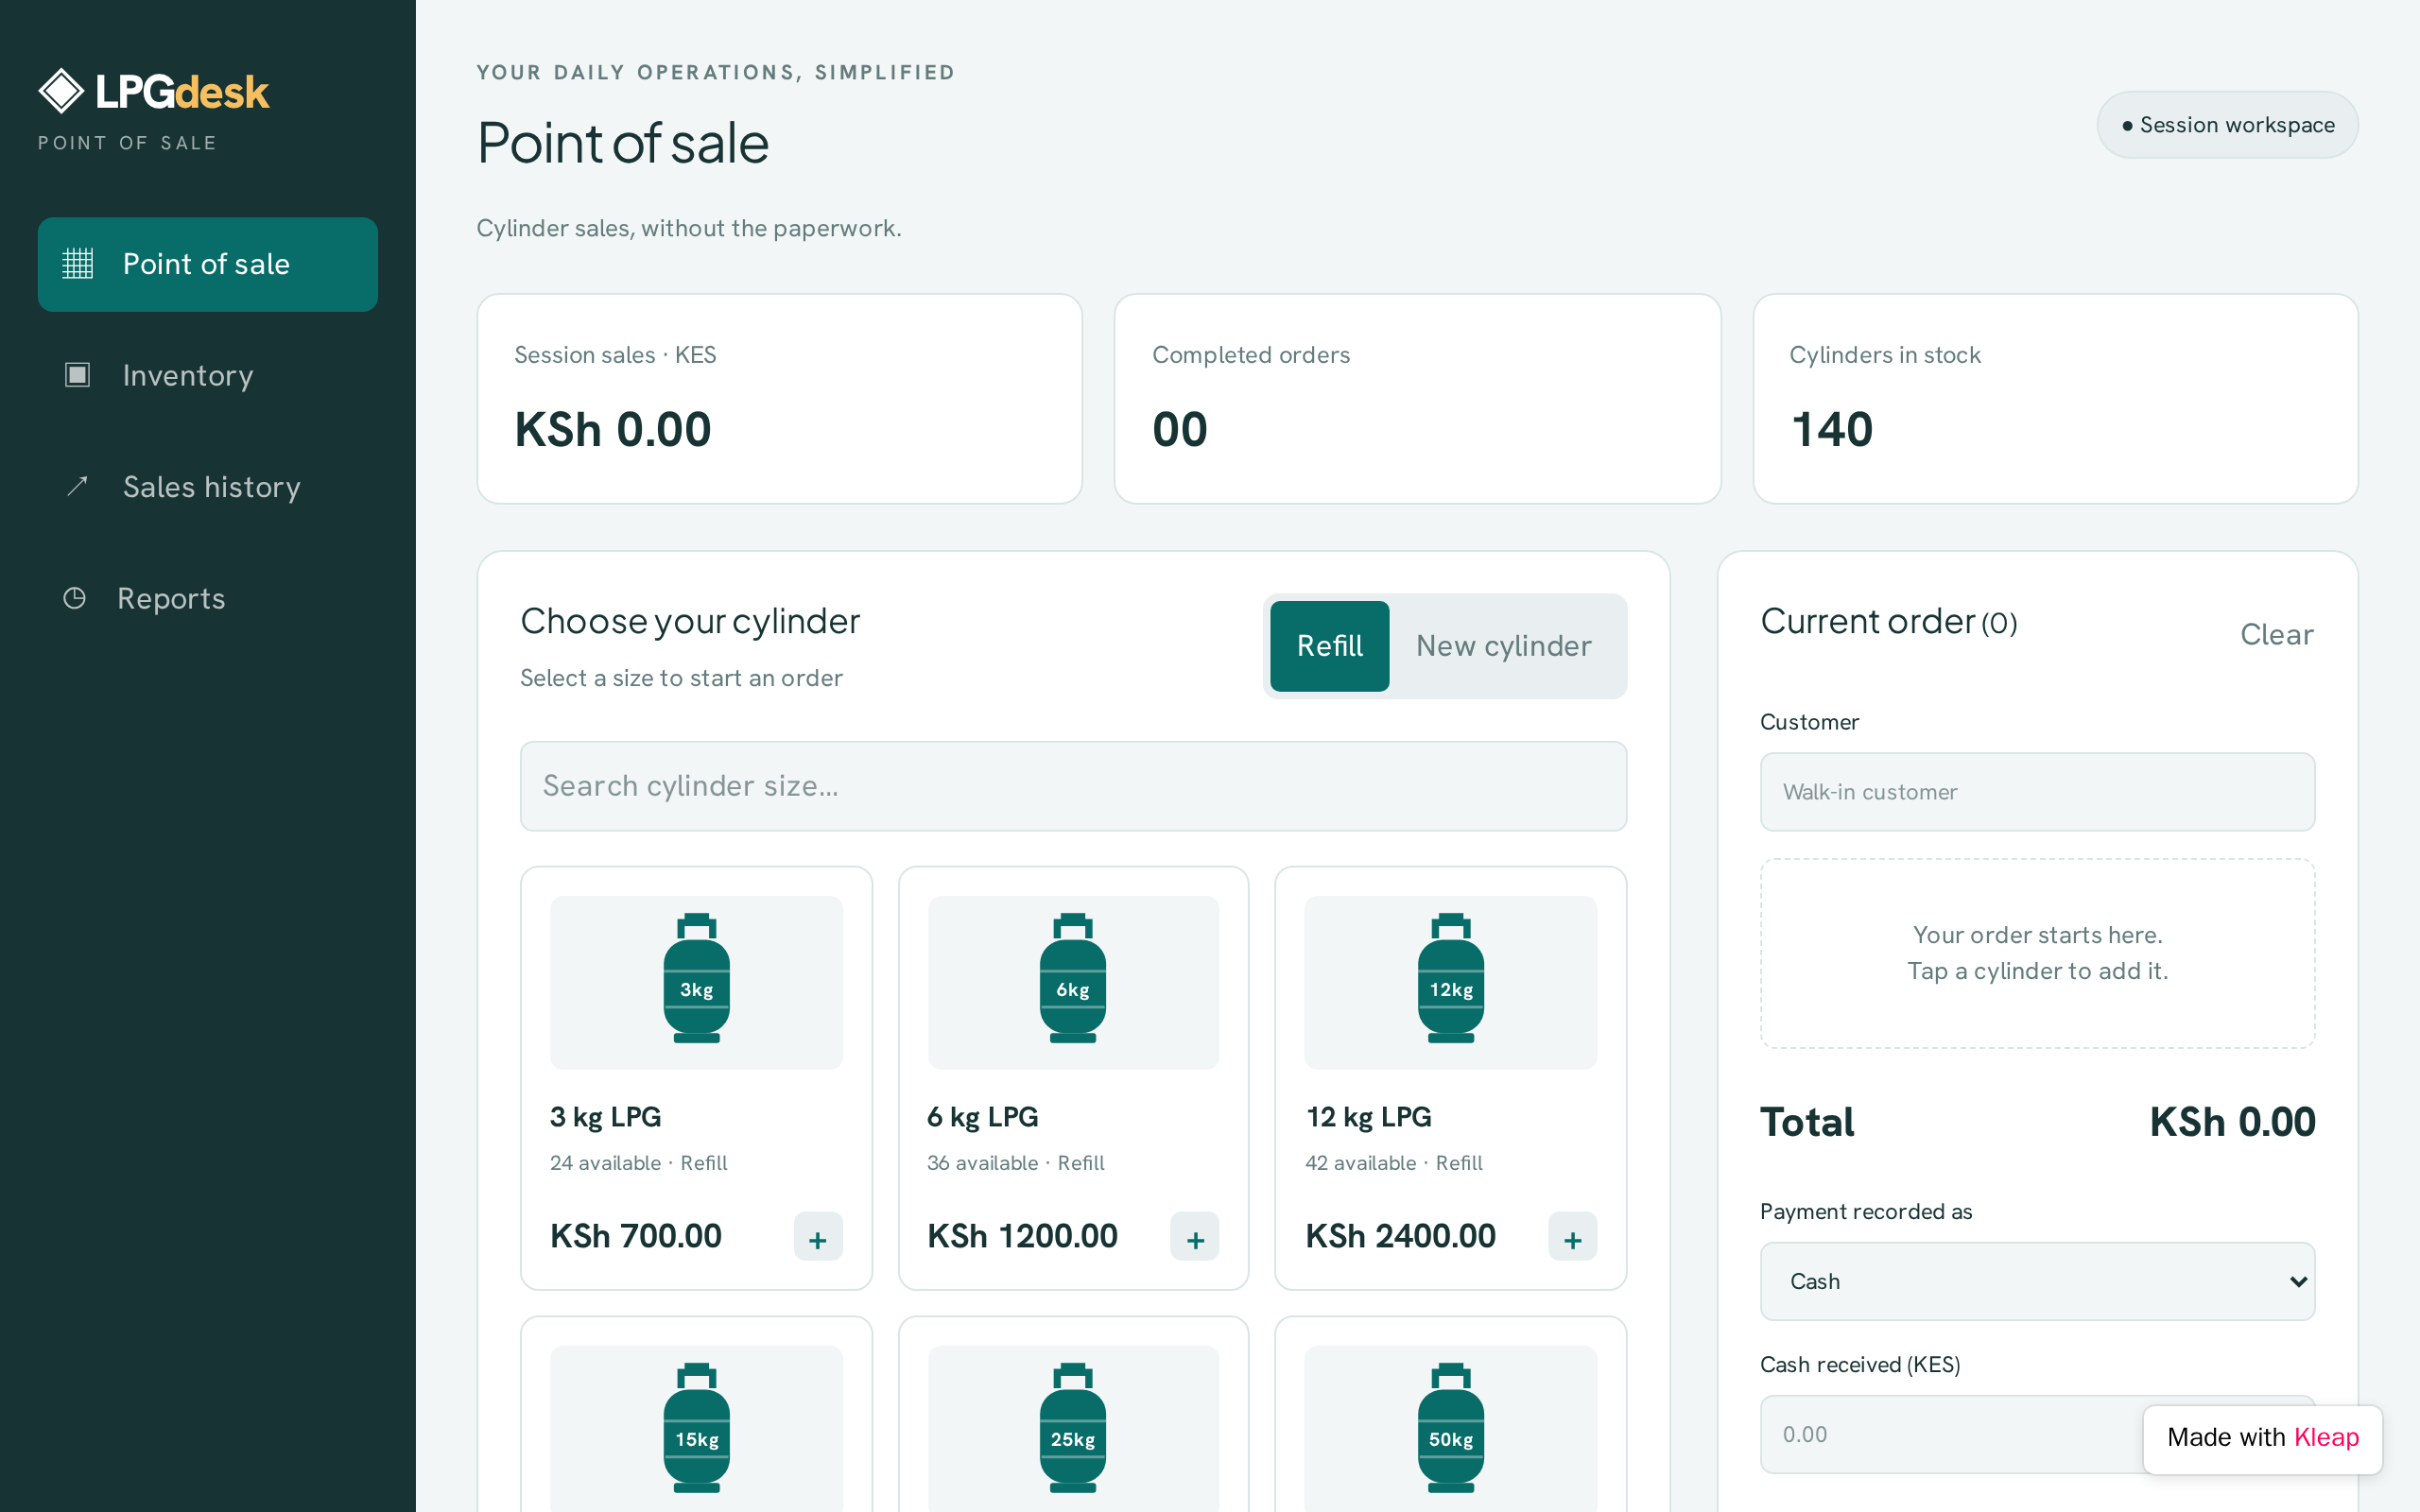Select the Refill order type
This screenshot has height=1512, width=2420.
tap(1329, 646)
